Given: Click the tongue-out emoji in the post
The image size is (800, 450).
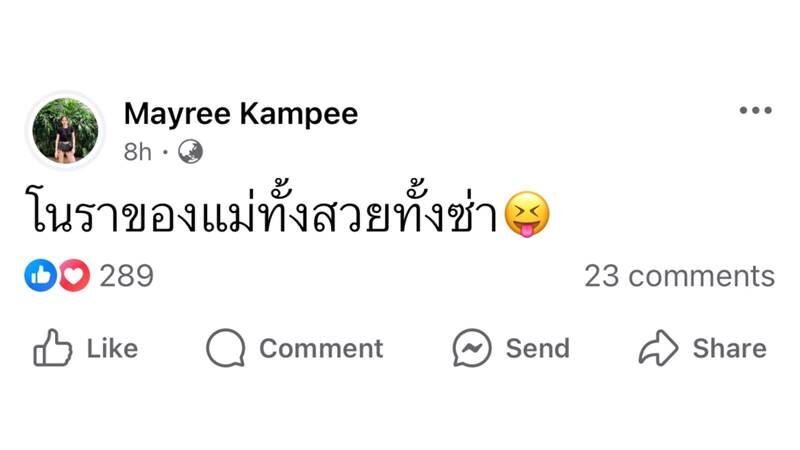Looking at the screenshot, I should (526, 216).
